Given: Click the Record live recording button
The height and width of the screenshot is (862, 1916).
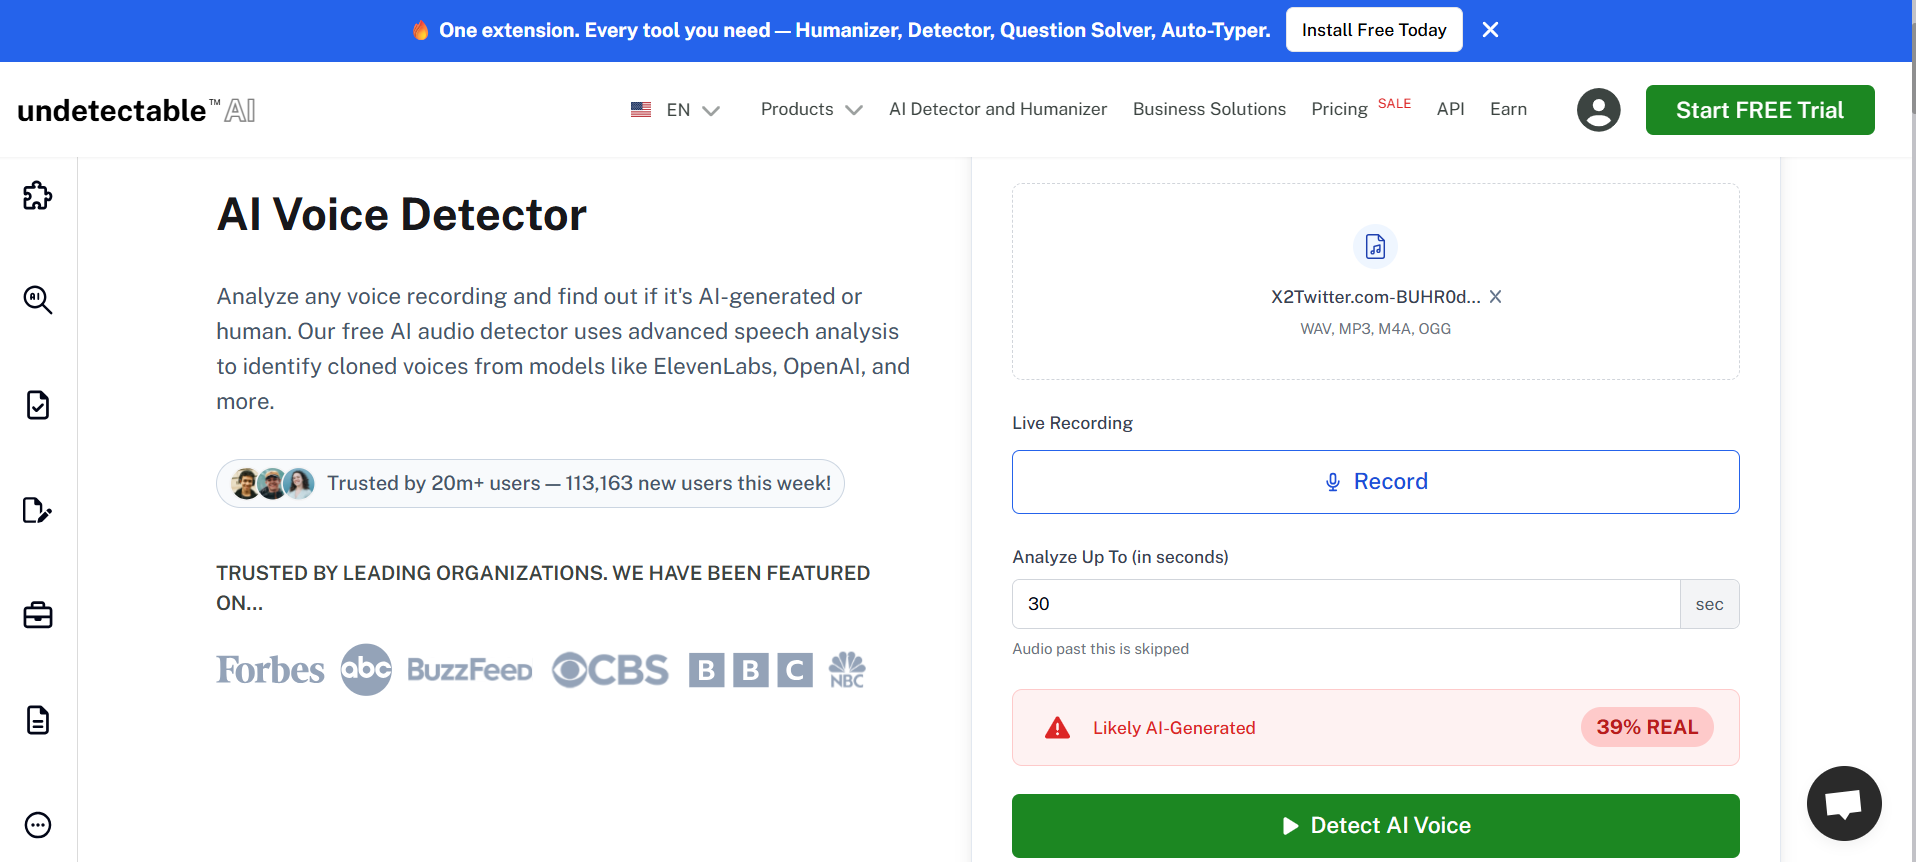Looking at the screenshot, I should point(1375,482).
